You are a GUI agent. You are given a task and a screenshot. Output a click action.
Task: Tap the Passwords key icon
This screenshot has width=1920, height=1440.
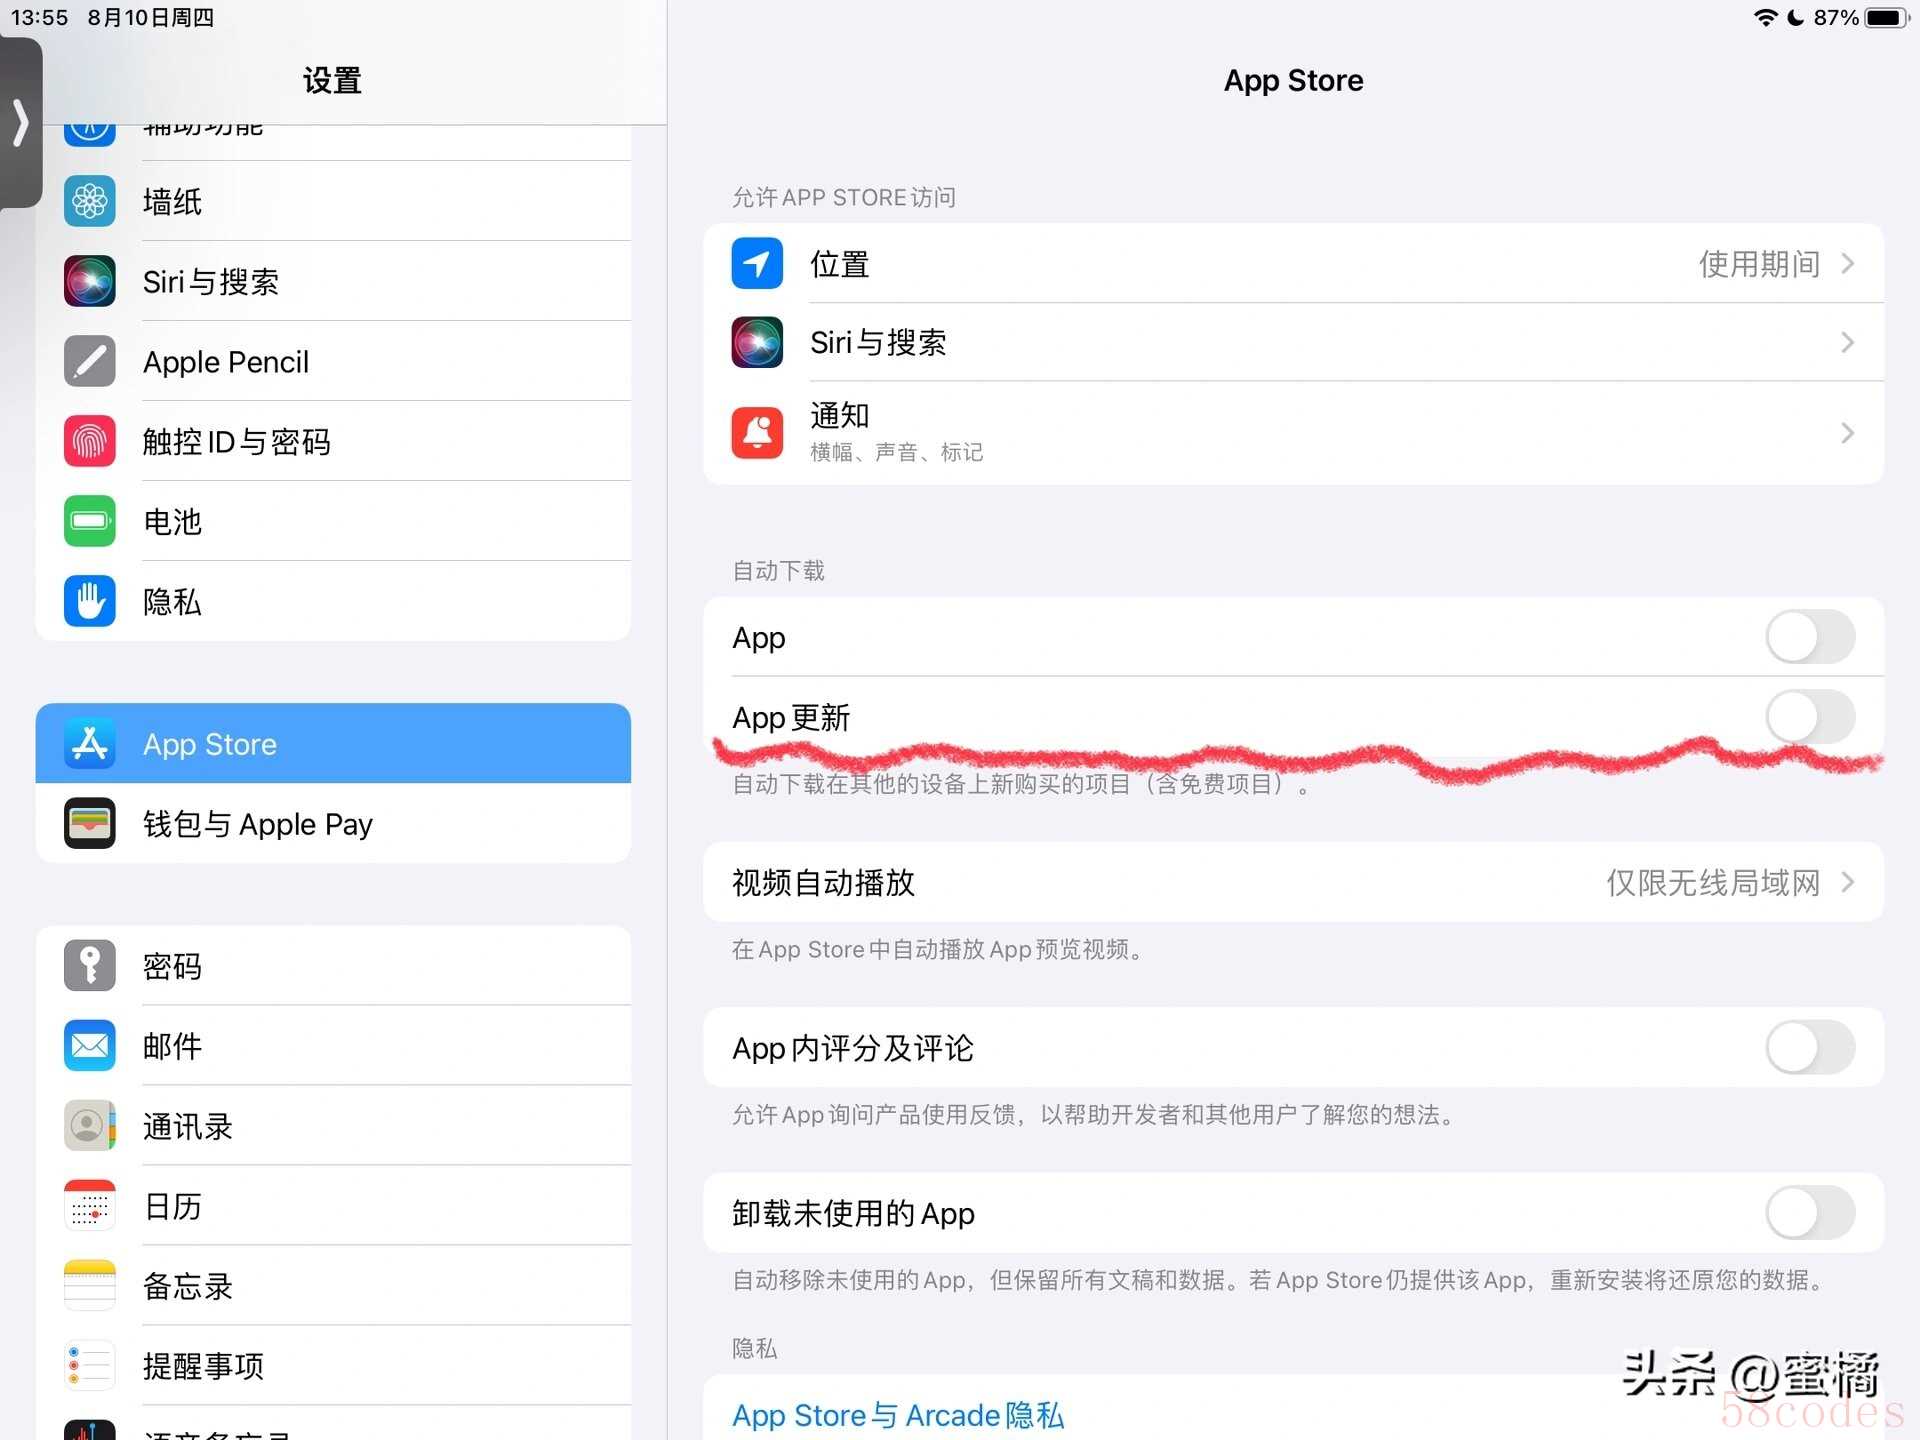click(90, 966)
